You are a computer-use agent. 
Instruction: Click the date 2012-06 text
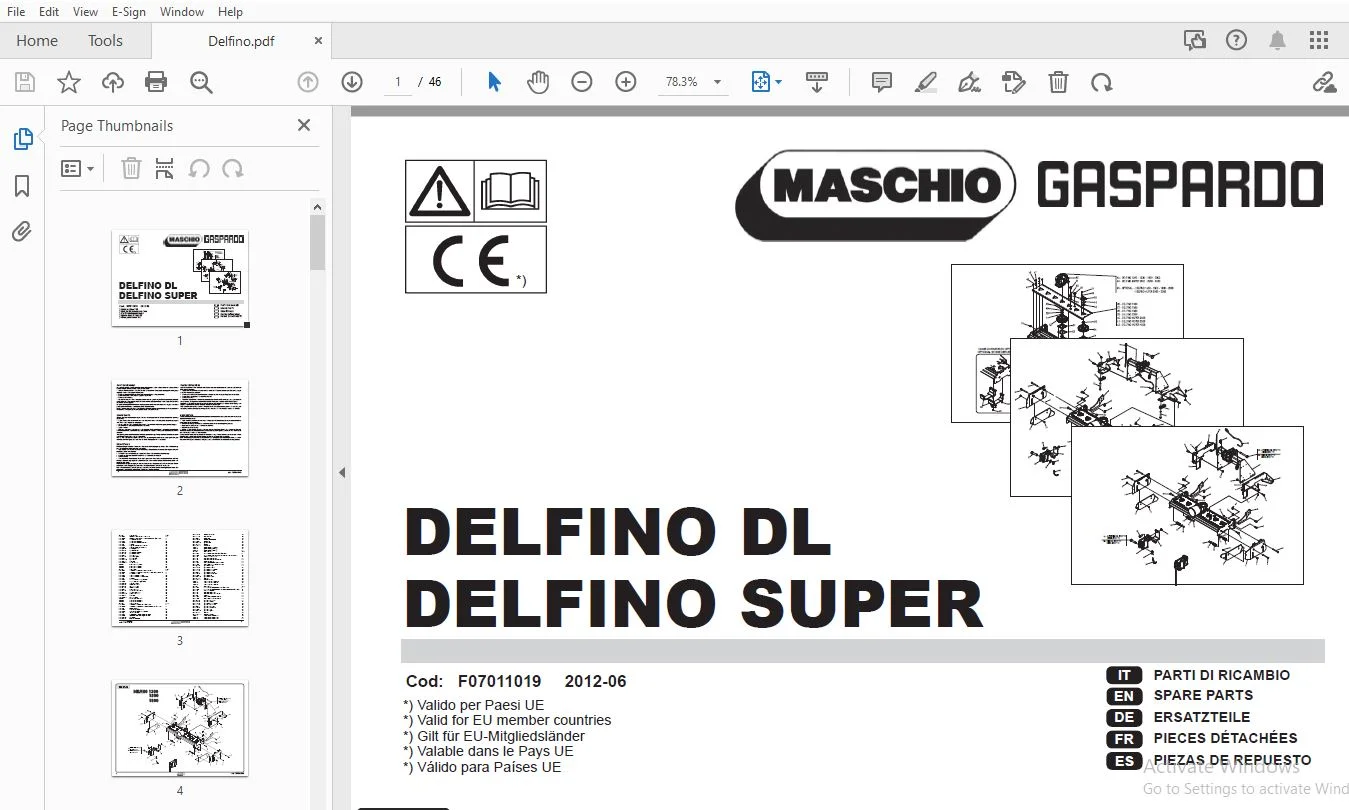[596, 682]
